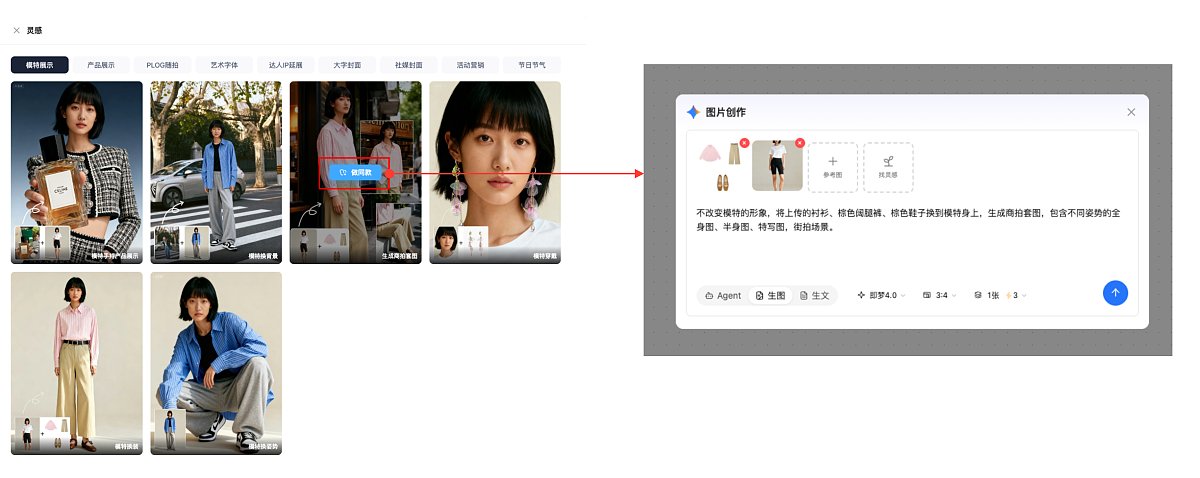The image size is (1200, 478).
Task: Open the 活动营销 tab
Action: 470,65
